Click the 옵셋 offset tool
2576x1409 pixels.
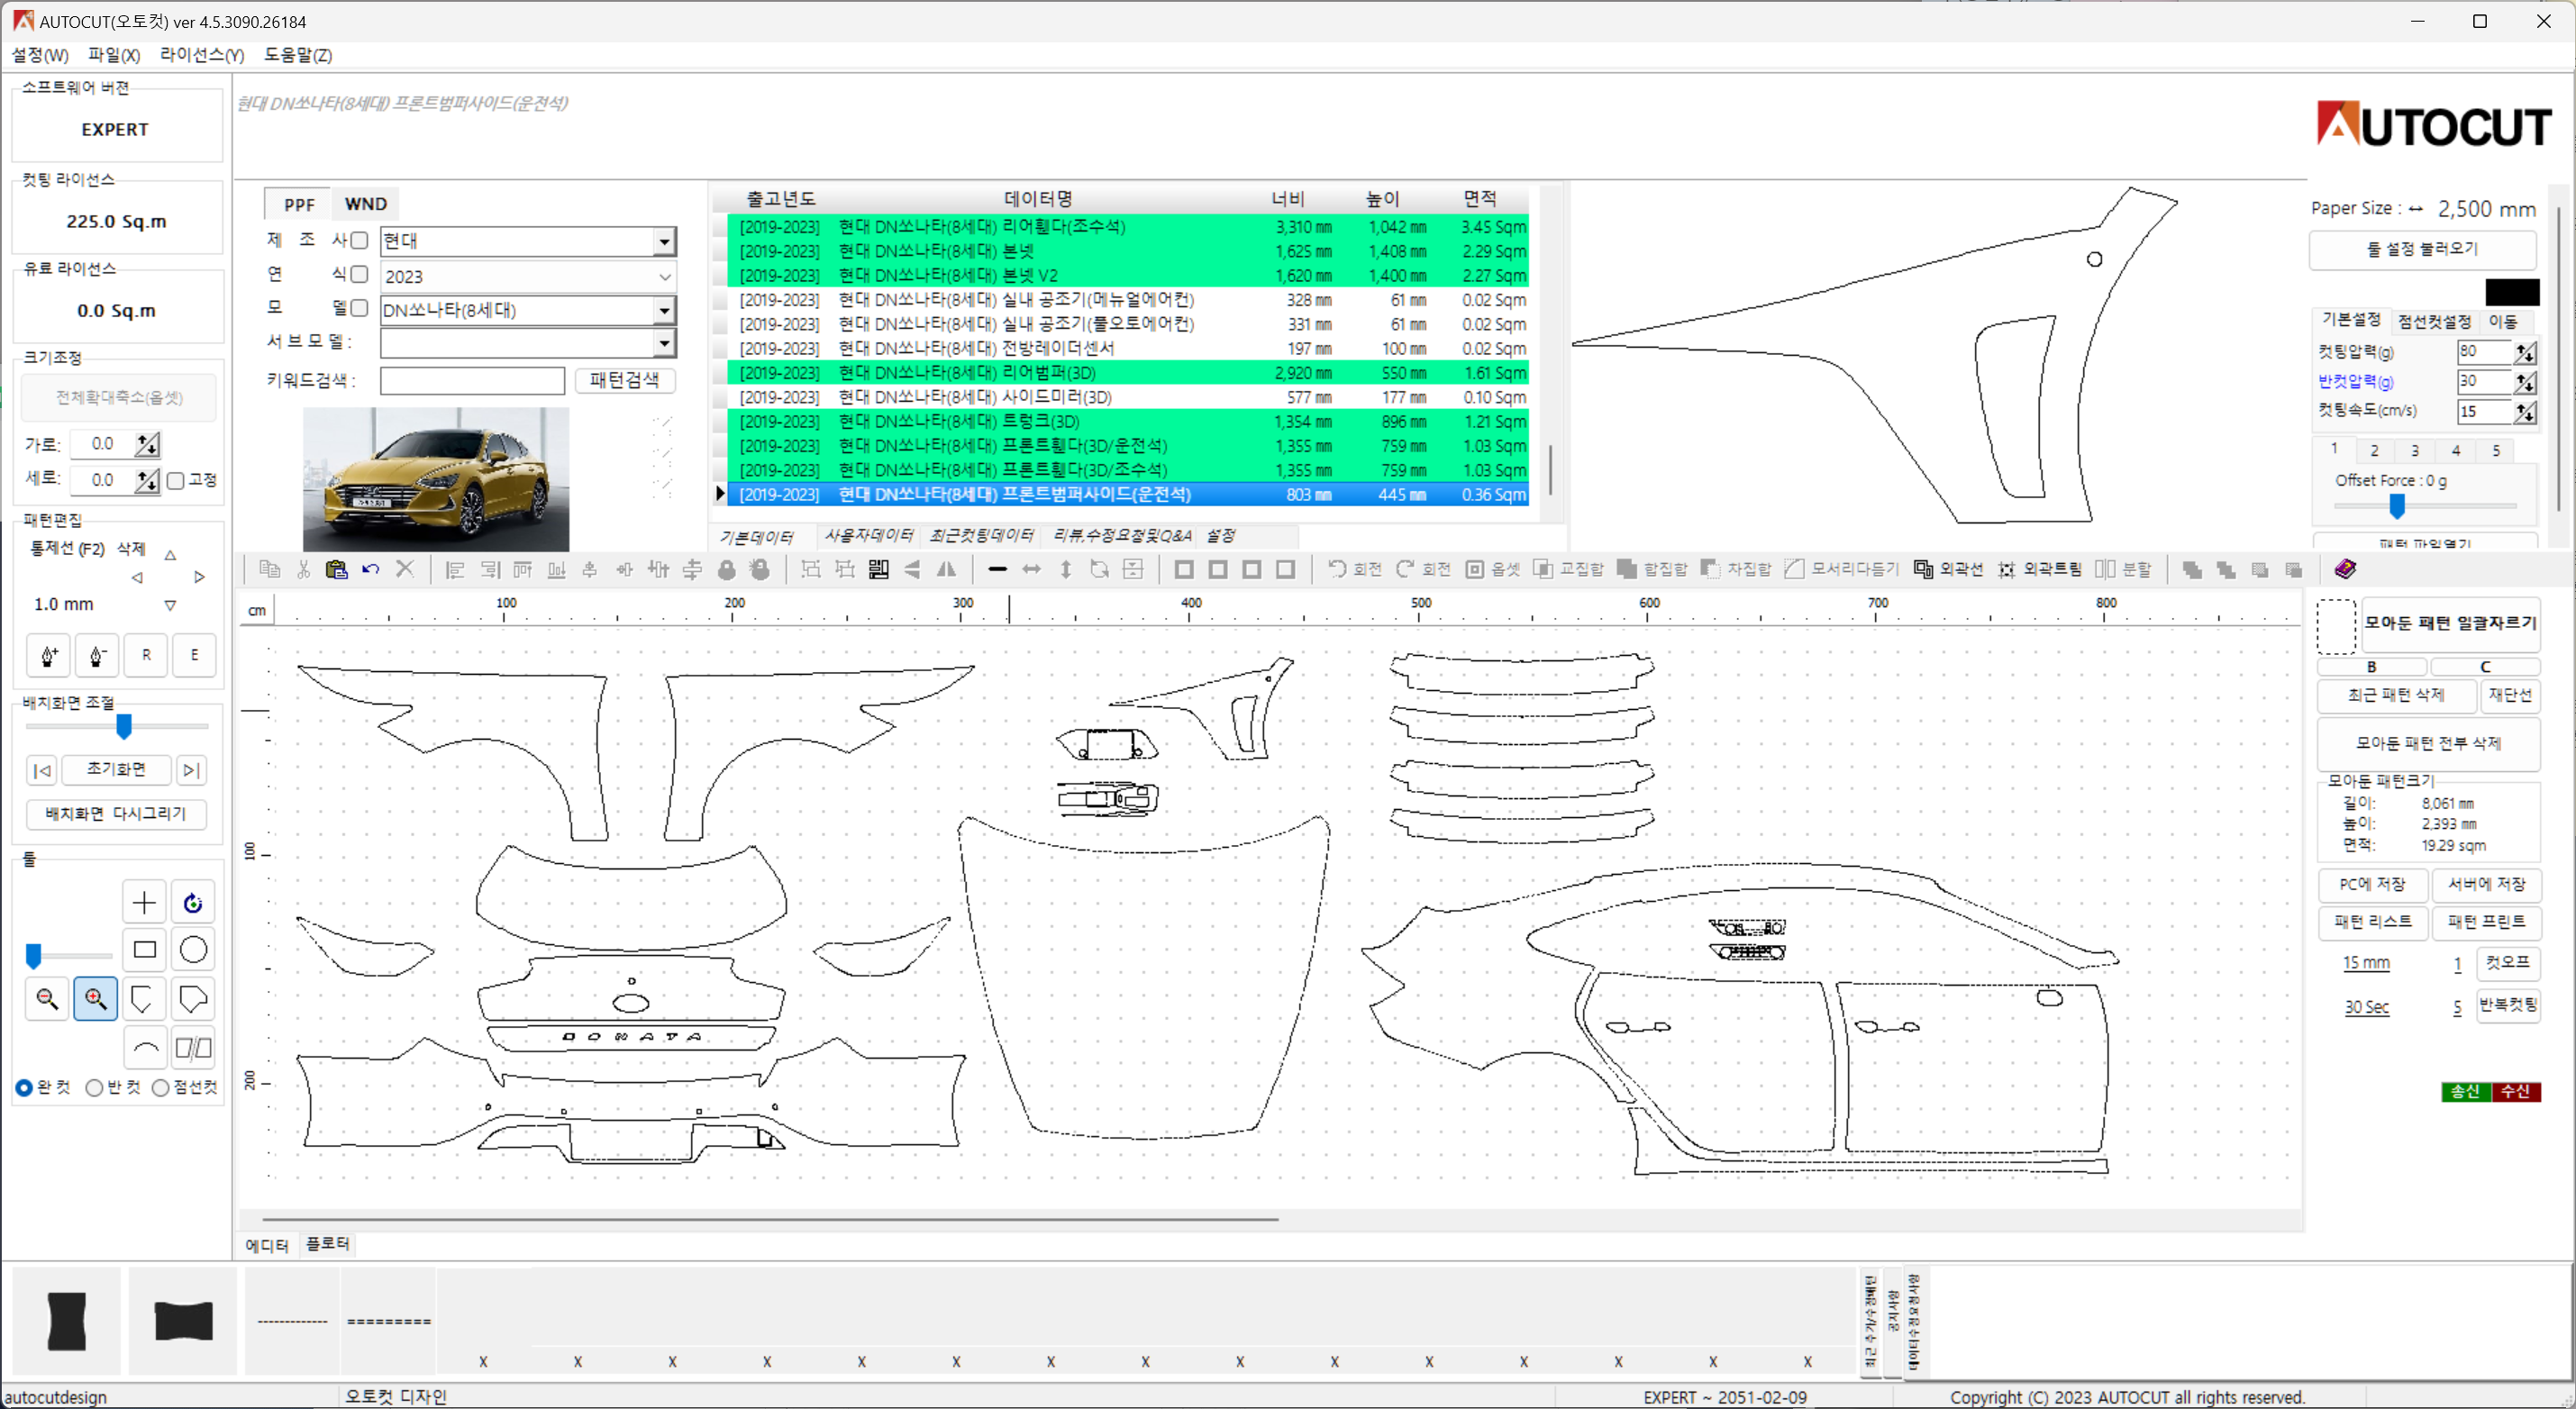click(x=1493, y=569)
